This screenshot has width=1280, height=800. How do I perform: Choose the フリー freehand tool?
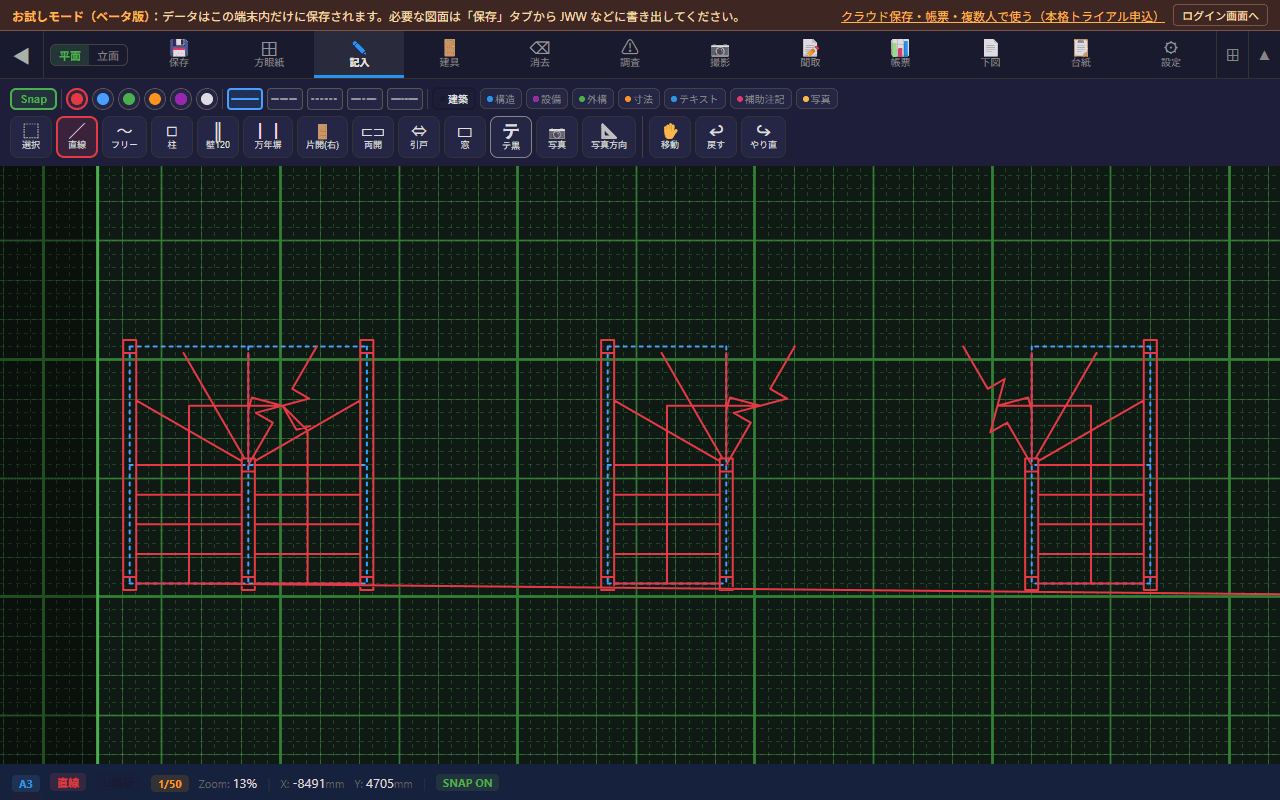124,137
